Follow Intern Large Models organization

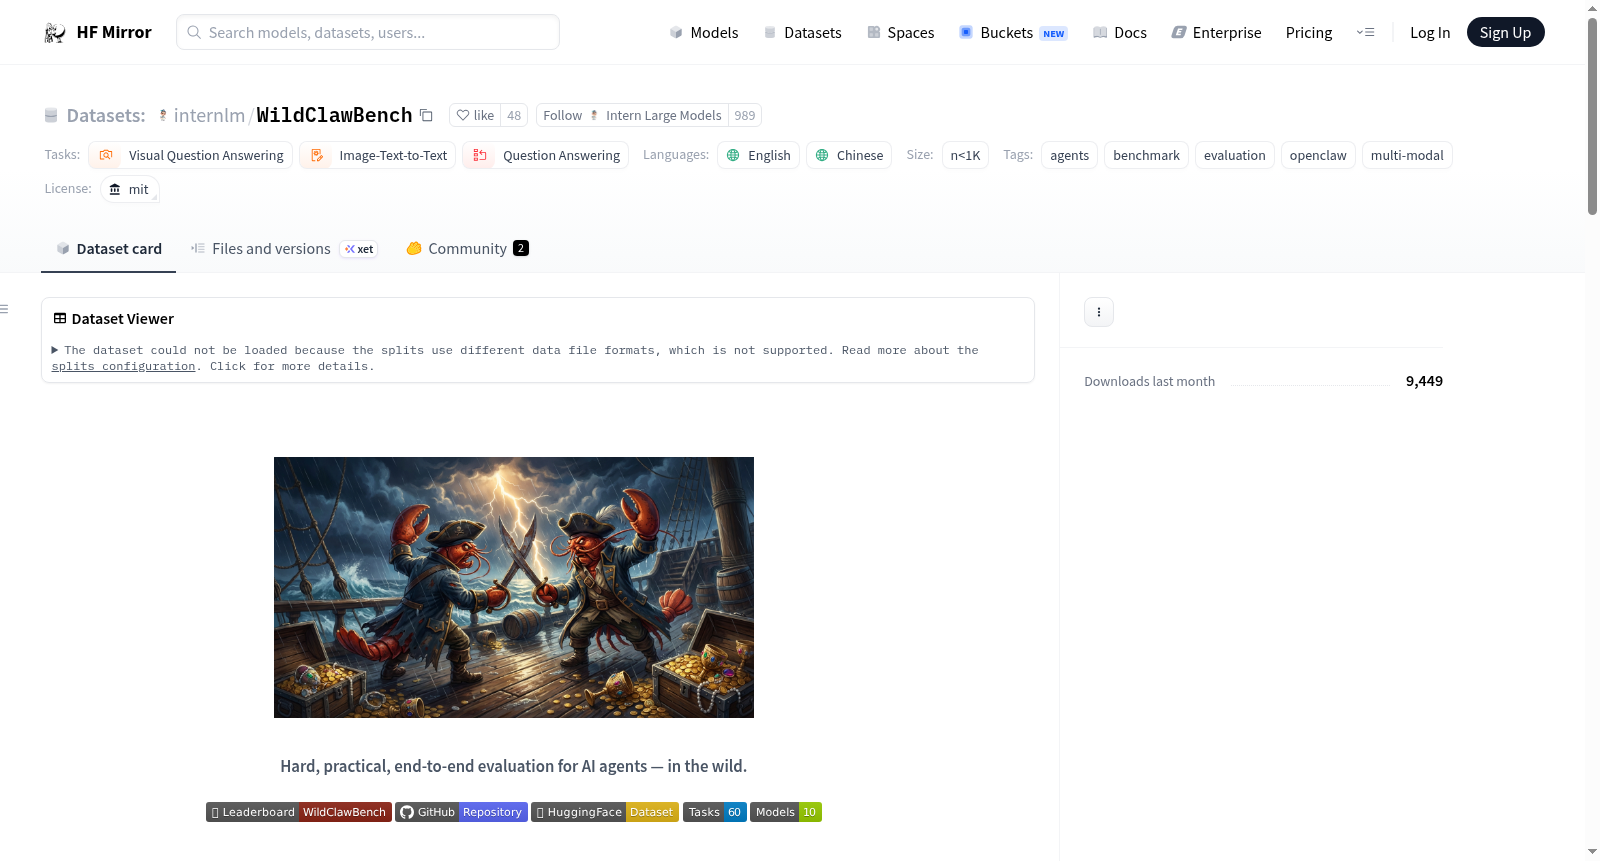(632, 115)
